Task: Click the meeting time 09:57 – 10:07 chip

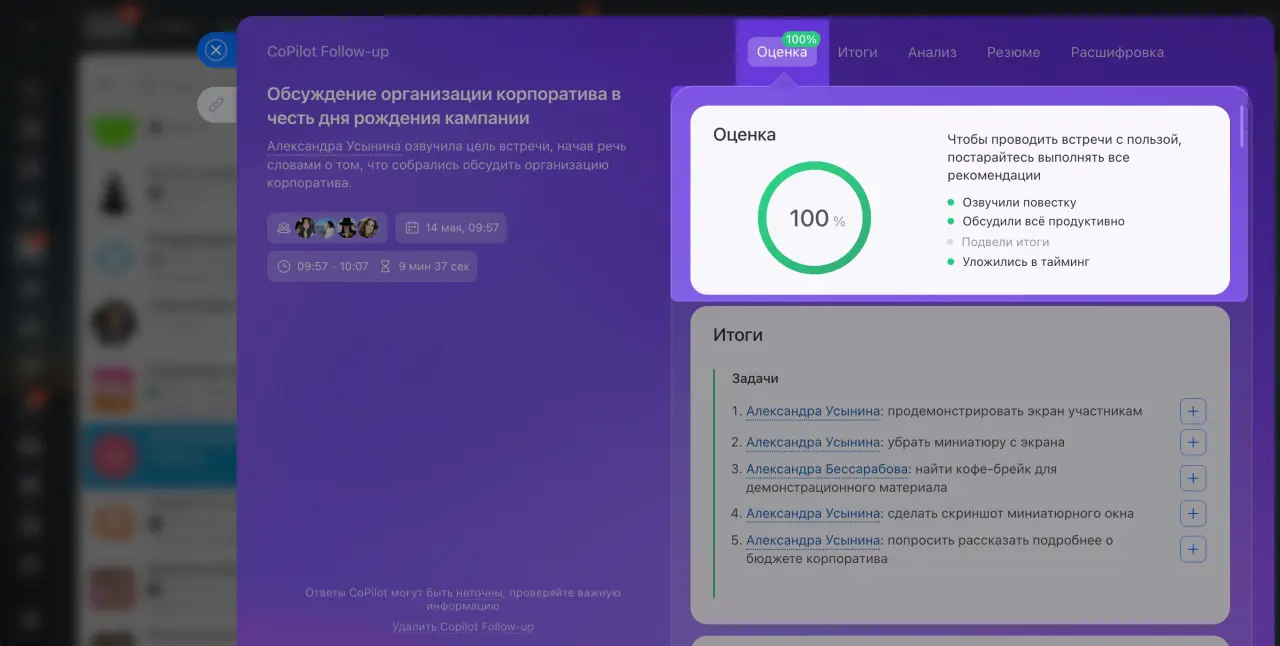Action: point(322,267)
